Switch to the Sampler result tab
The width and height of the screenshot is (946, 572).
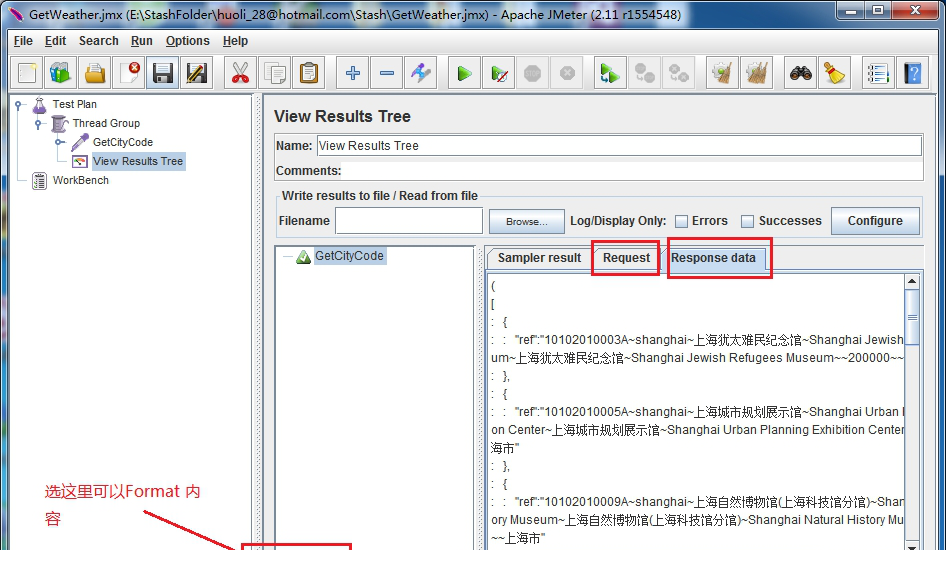(539, 258)
